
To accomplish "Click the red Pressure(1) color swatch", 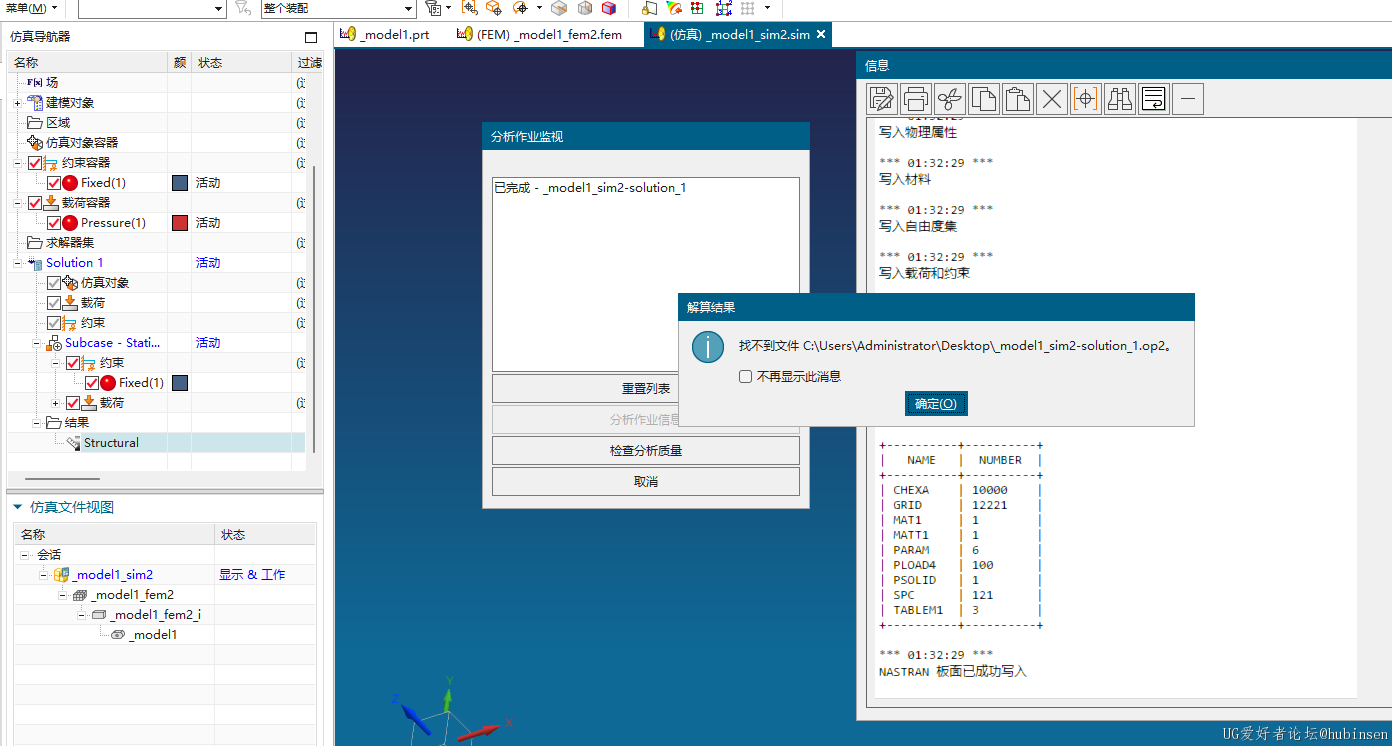I will click(180, 223).
